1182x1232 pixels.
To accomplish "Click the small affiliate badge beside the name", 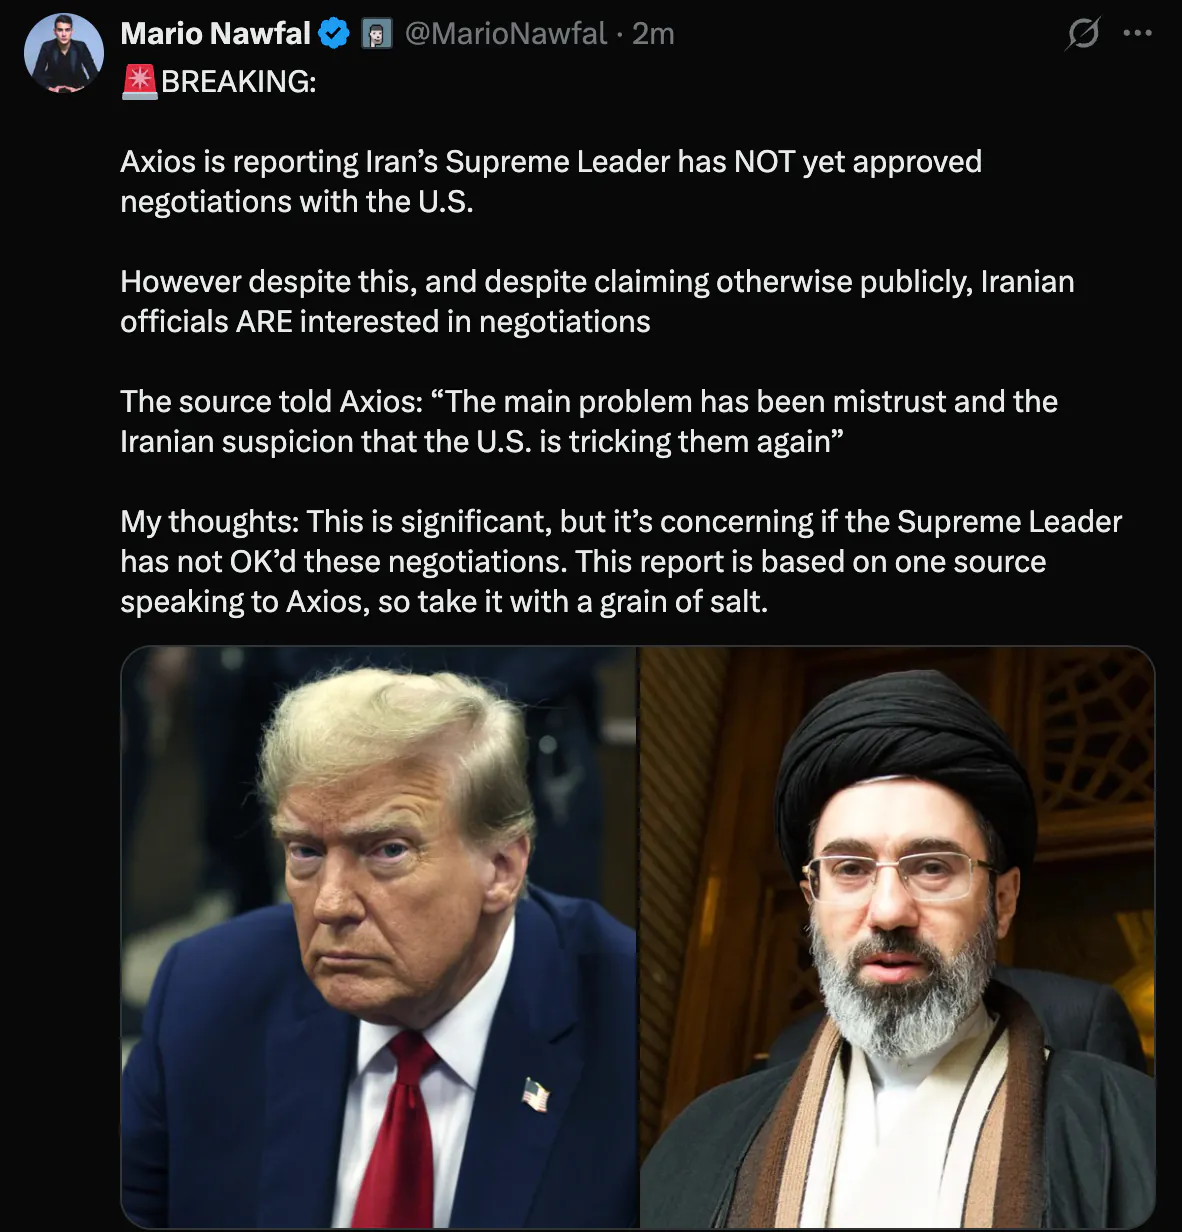I will point(376,35).
